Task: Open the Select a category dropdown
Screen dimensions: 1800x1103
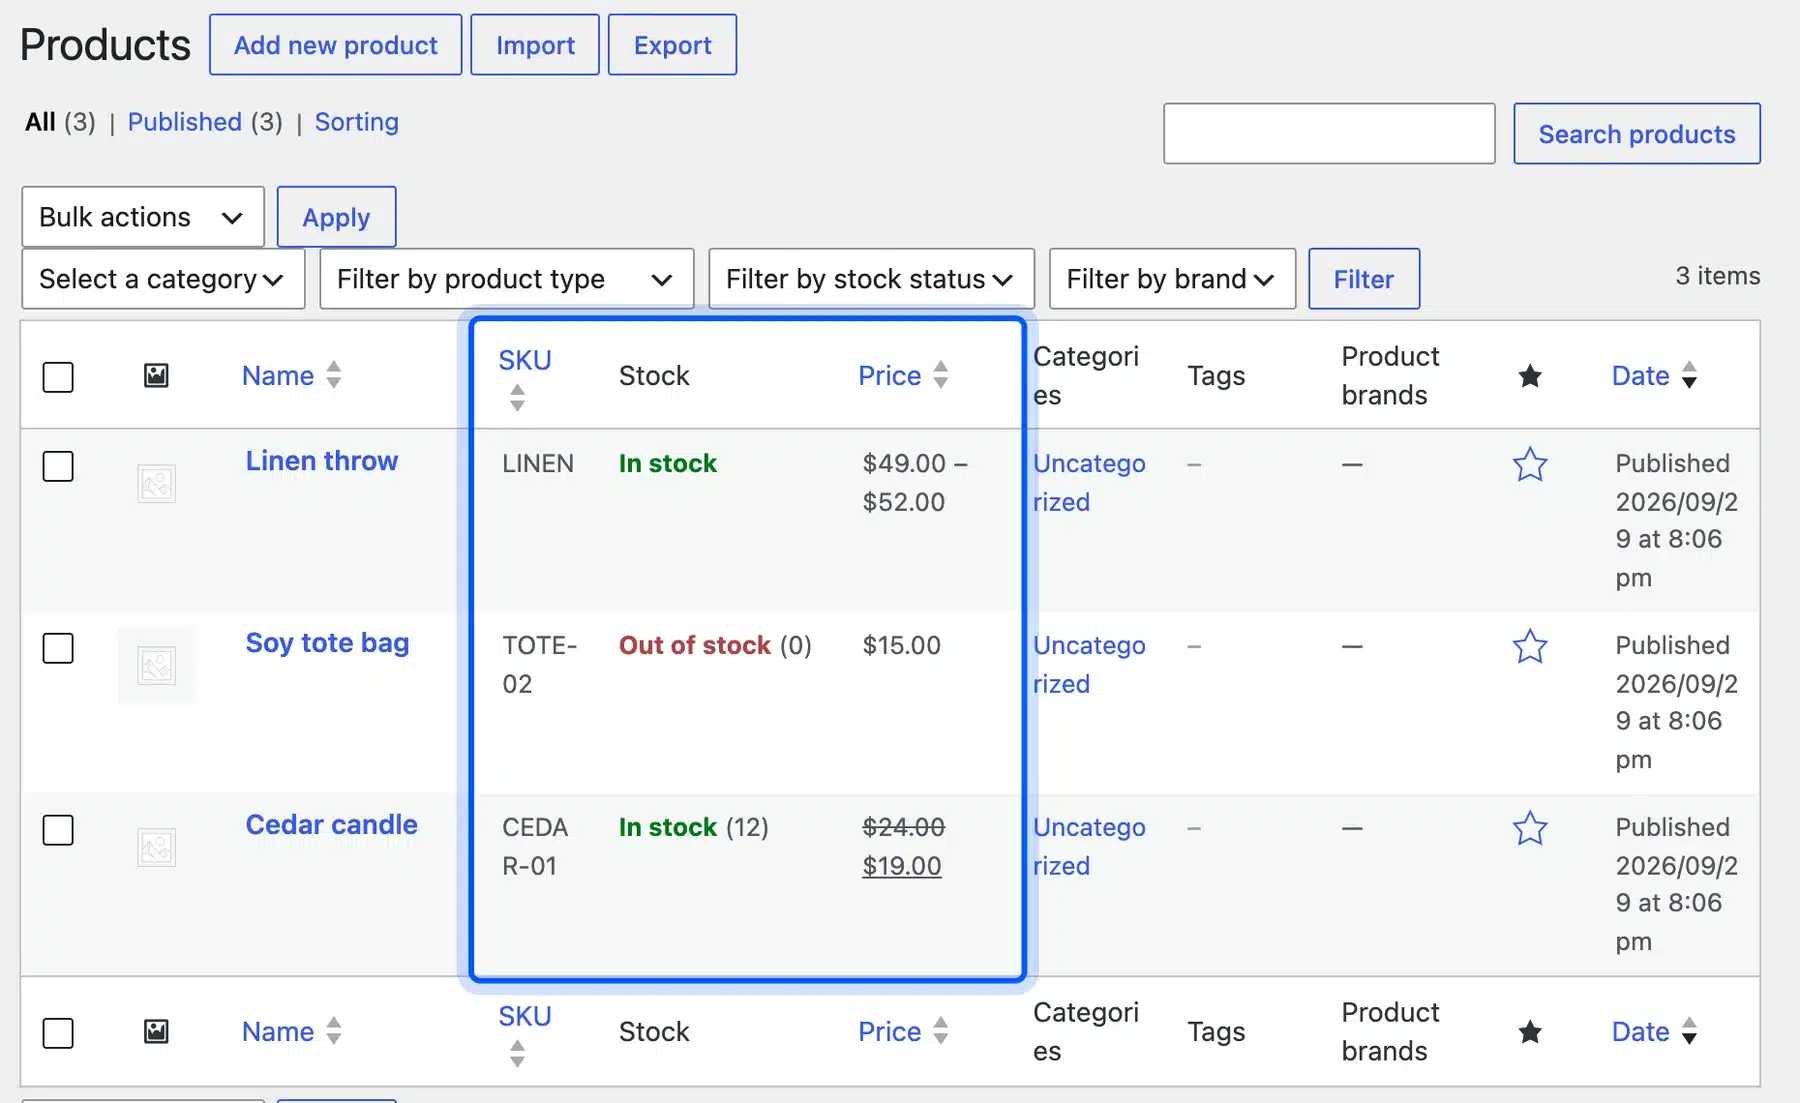Action: click(x=163, y=279)
